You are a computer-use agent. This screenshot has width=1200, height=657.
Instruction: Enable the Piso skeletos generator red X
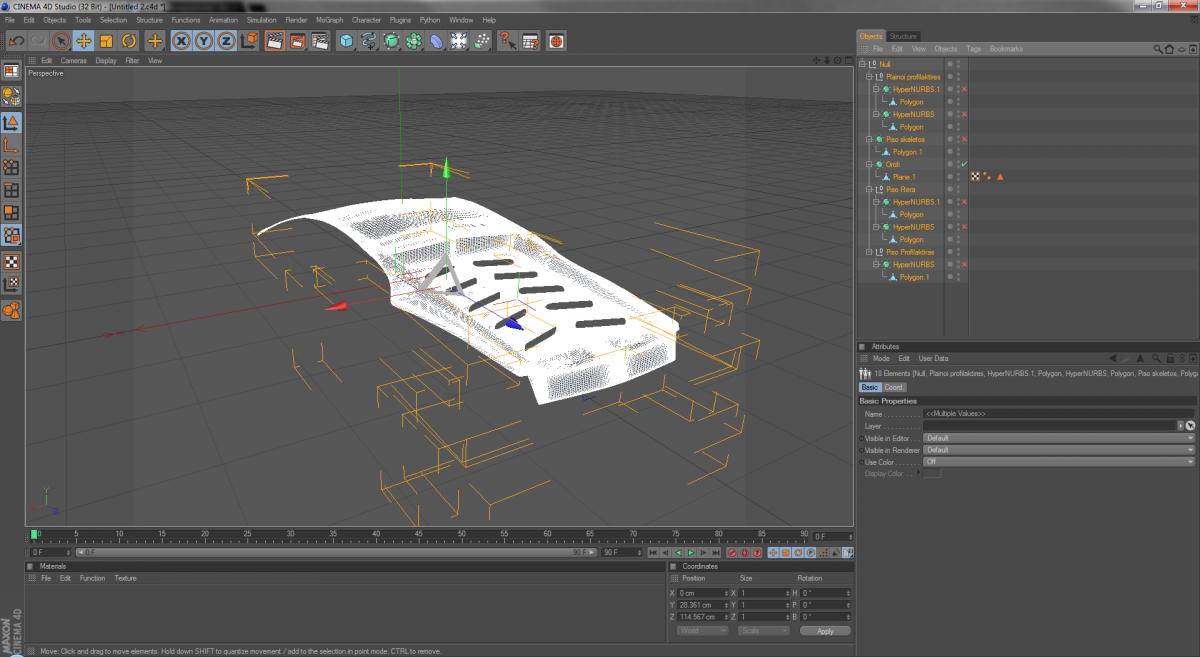coord(964,140)
